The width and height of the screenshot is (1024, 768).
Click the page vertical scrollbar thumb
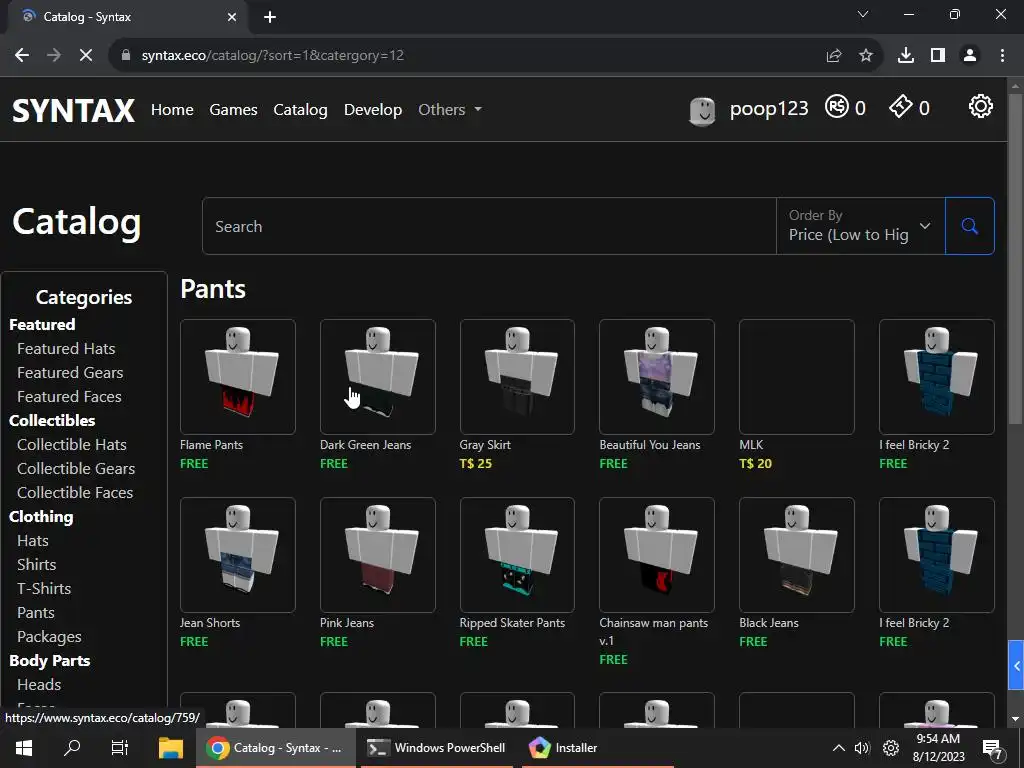coord(1015,260)
